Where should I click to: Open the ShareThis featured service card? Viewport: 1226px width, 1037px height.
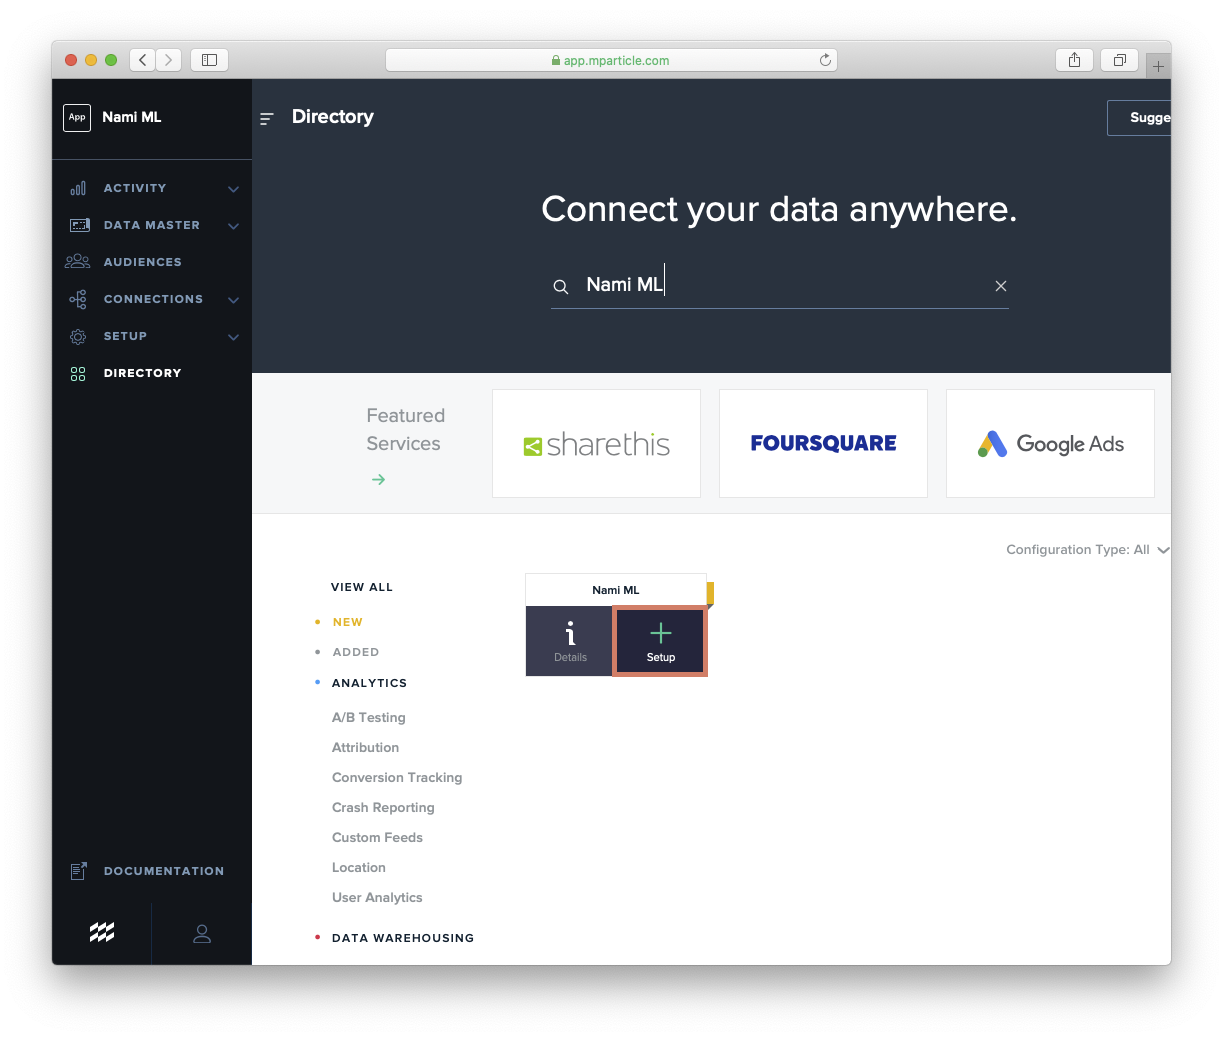[596, 443]
